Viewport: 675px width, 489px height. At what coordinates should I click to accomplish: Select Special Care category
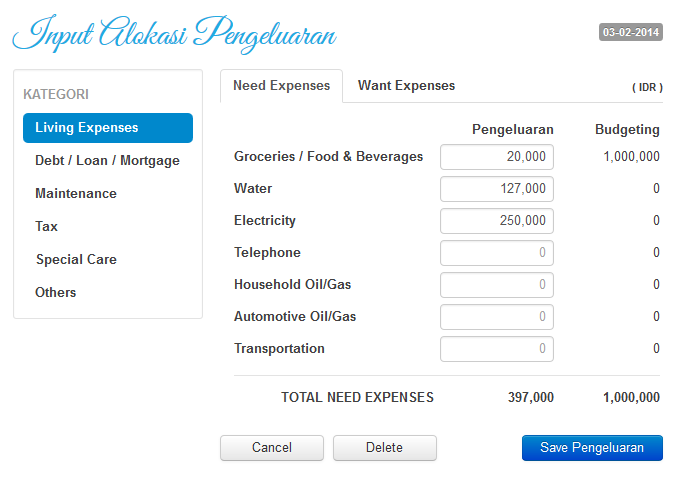pos(76,260)
